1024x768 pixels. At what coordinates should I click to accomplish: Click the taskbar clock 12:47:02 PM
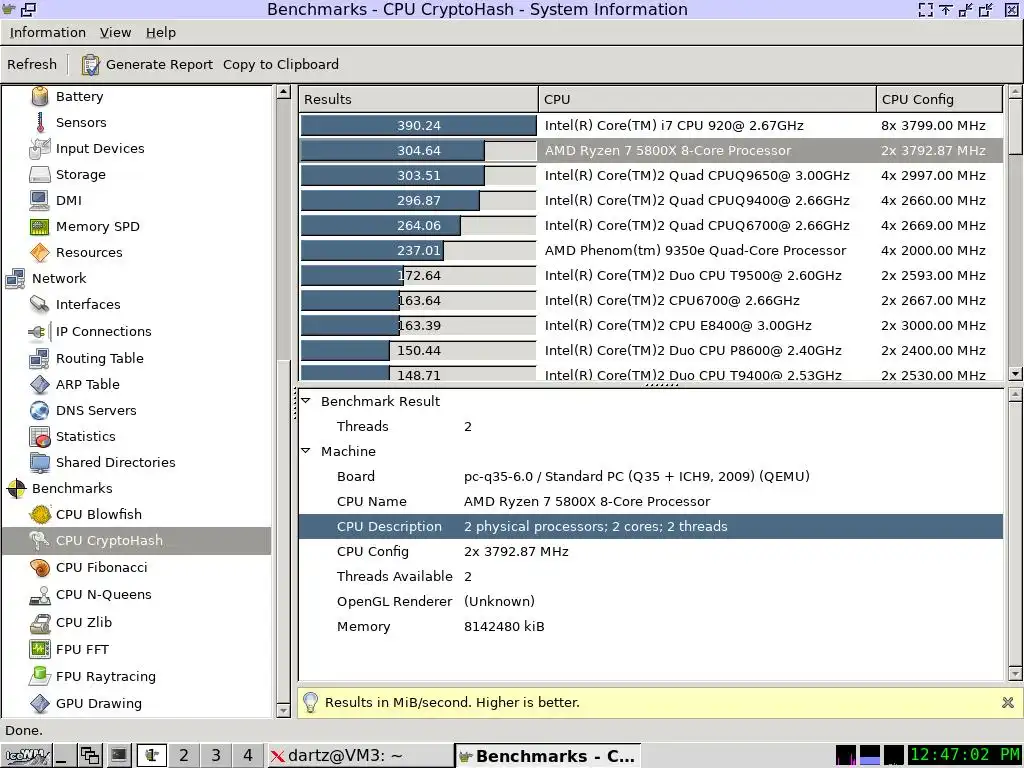click(965, 756)
